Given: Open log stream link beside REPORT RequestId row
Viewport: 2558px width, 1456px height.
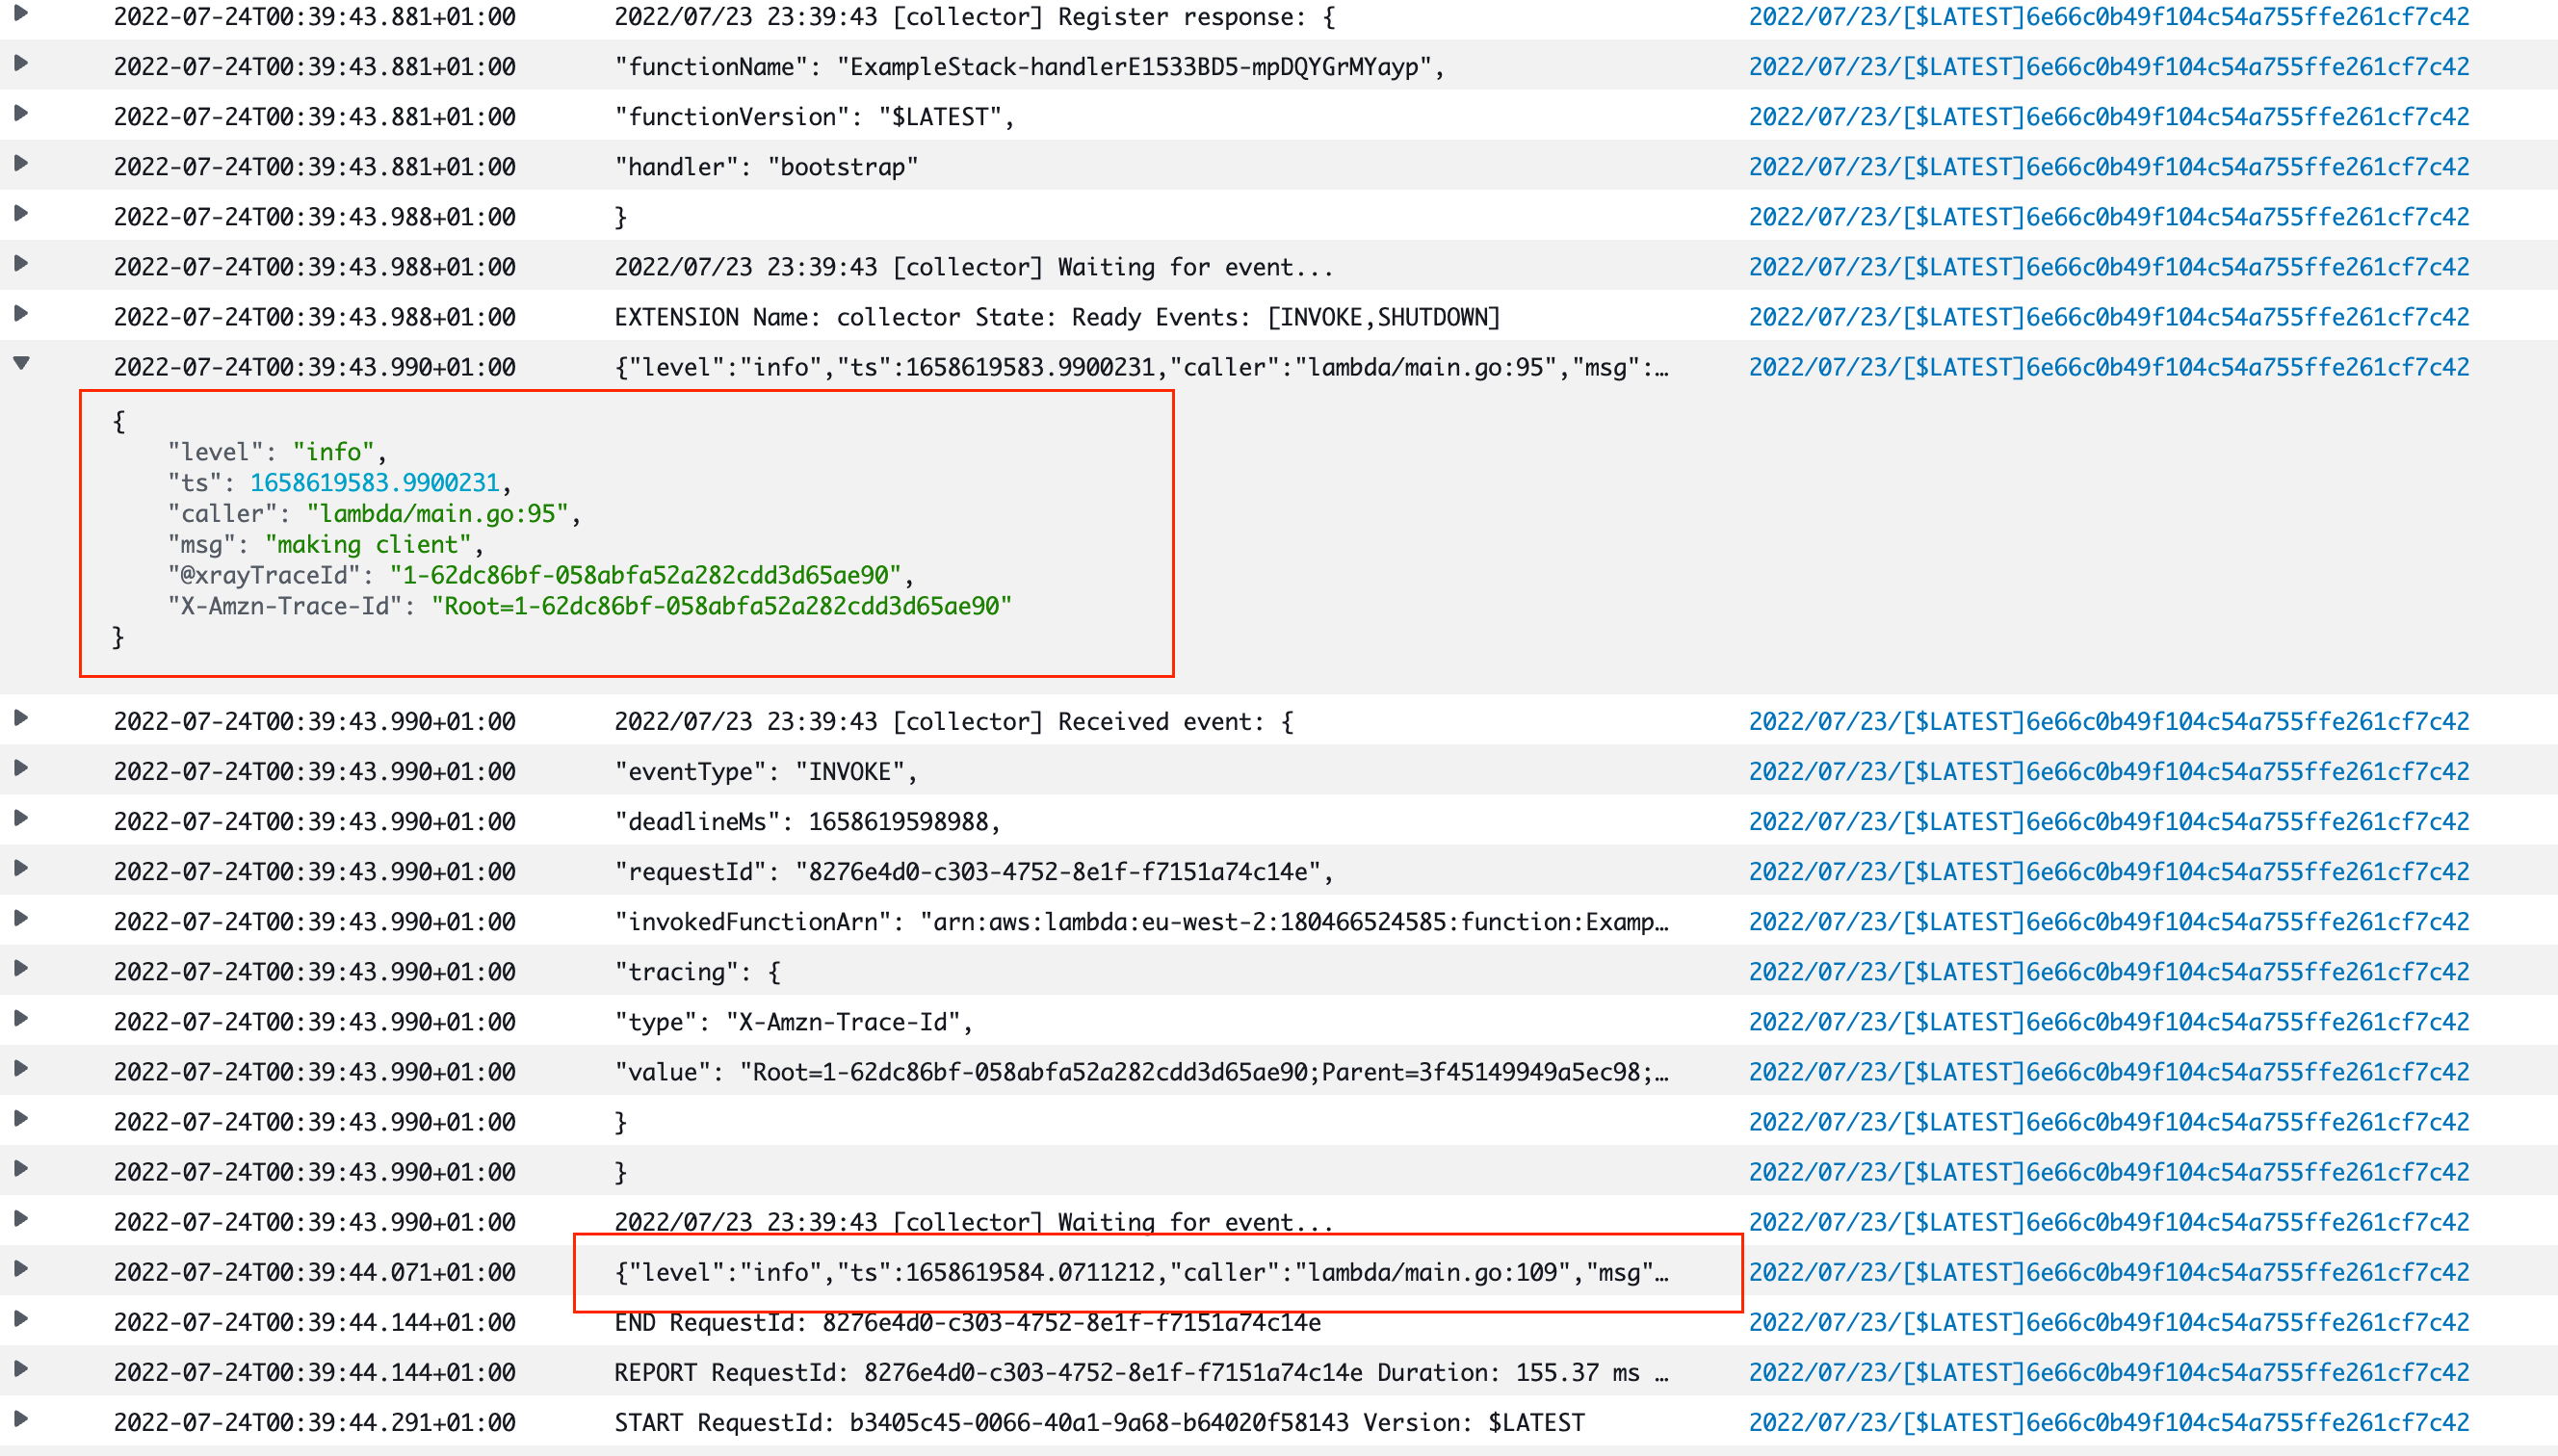Looking at the screenshot, I should 2108,1371.
